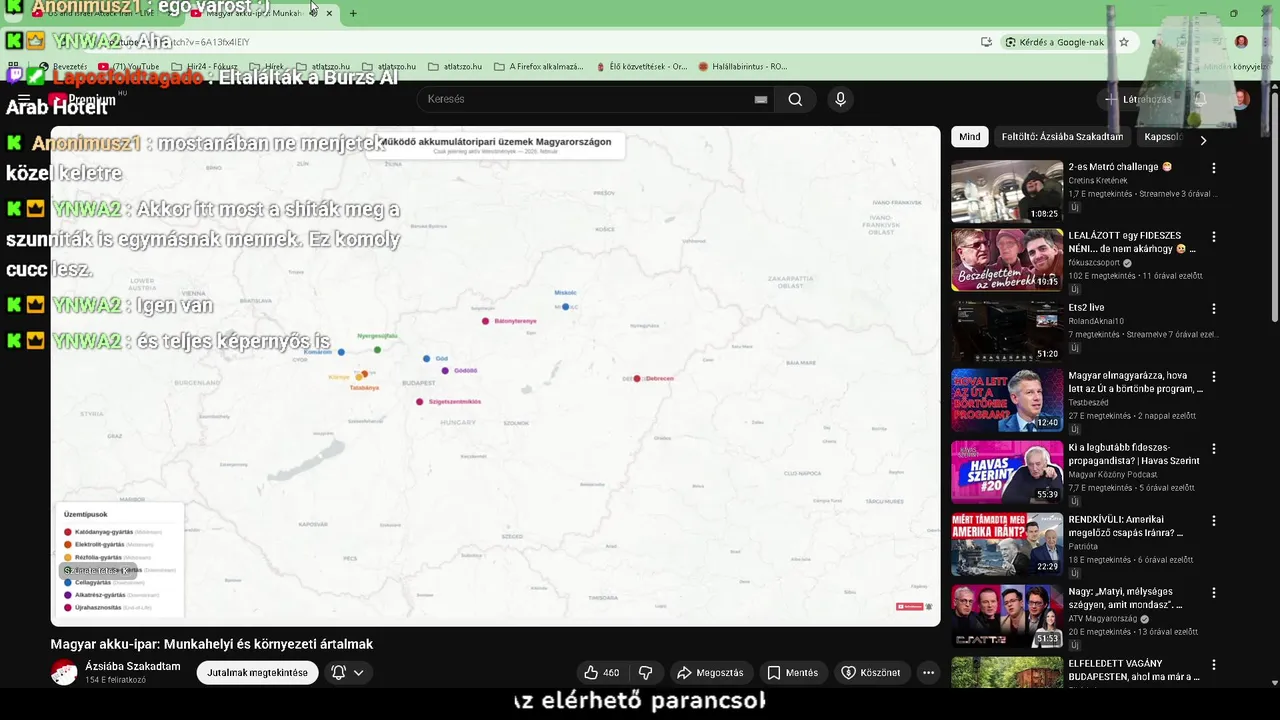Expand subscription notification dropdown chevron

pos(358,673)
